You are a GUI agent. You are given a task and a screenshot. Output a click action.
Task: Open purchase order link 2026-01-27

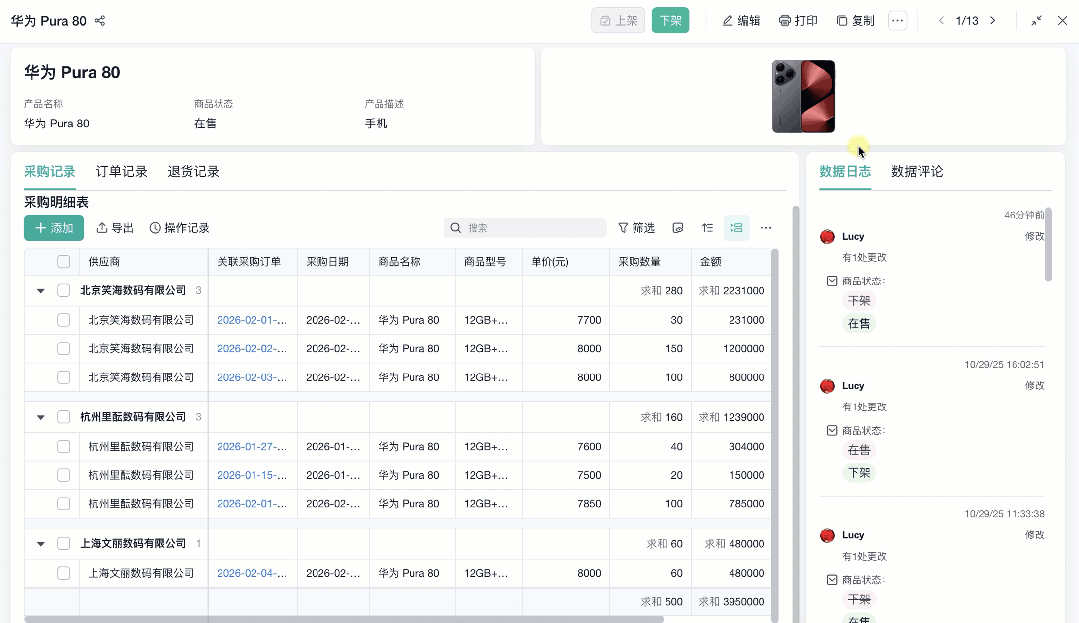[252, 447]
